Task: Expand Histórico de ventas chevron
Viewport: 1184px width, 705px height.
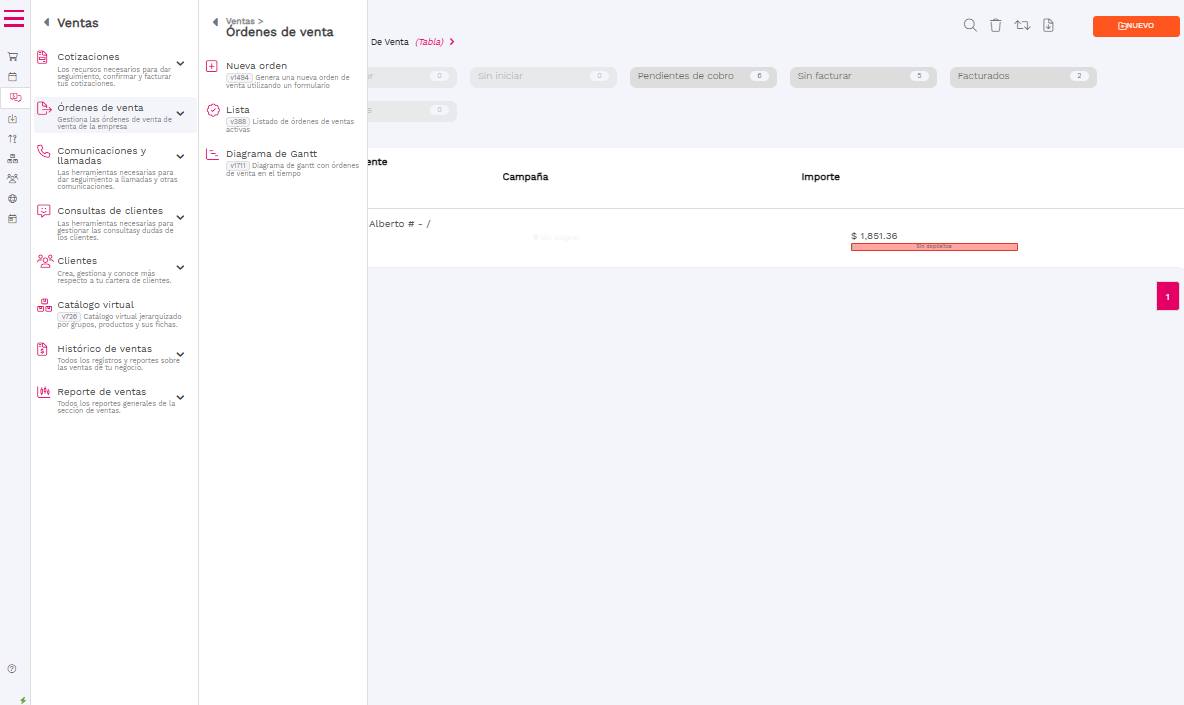Action: (x=180, y=354)
